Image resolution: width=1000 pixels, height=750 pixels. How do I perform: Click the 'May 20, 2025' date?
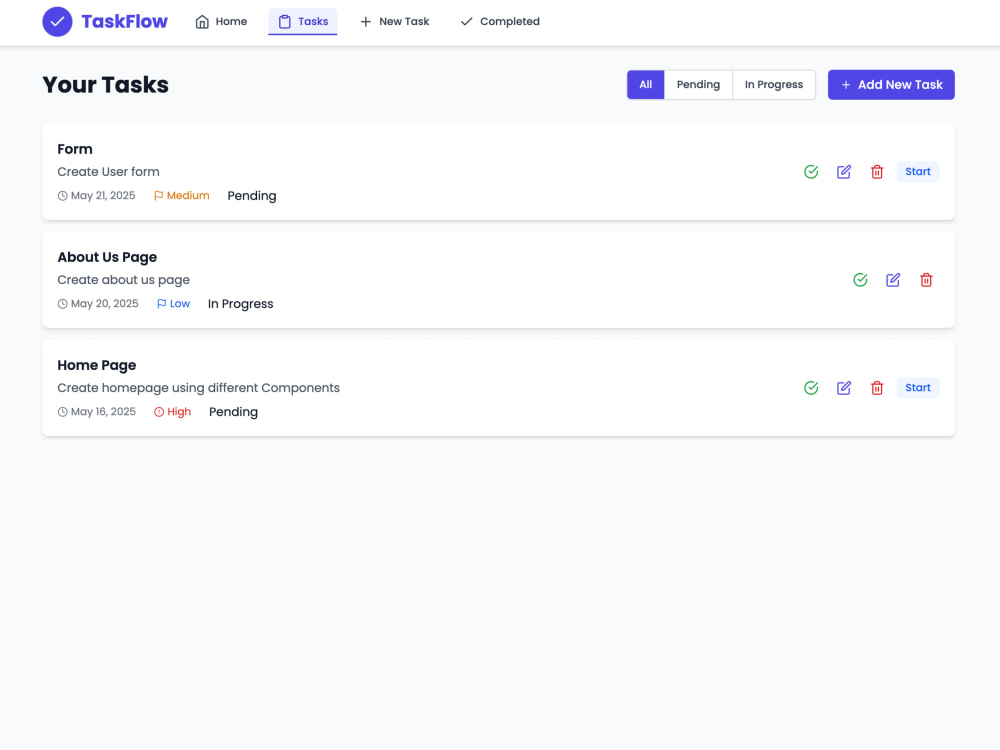tap(105, 304)
